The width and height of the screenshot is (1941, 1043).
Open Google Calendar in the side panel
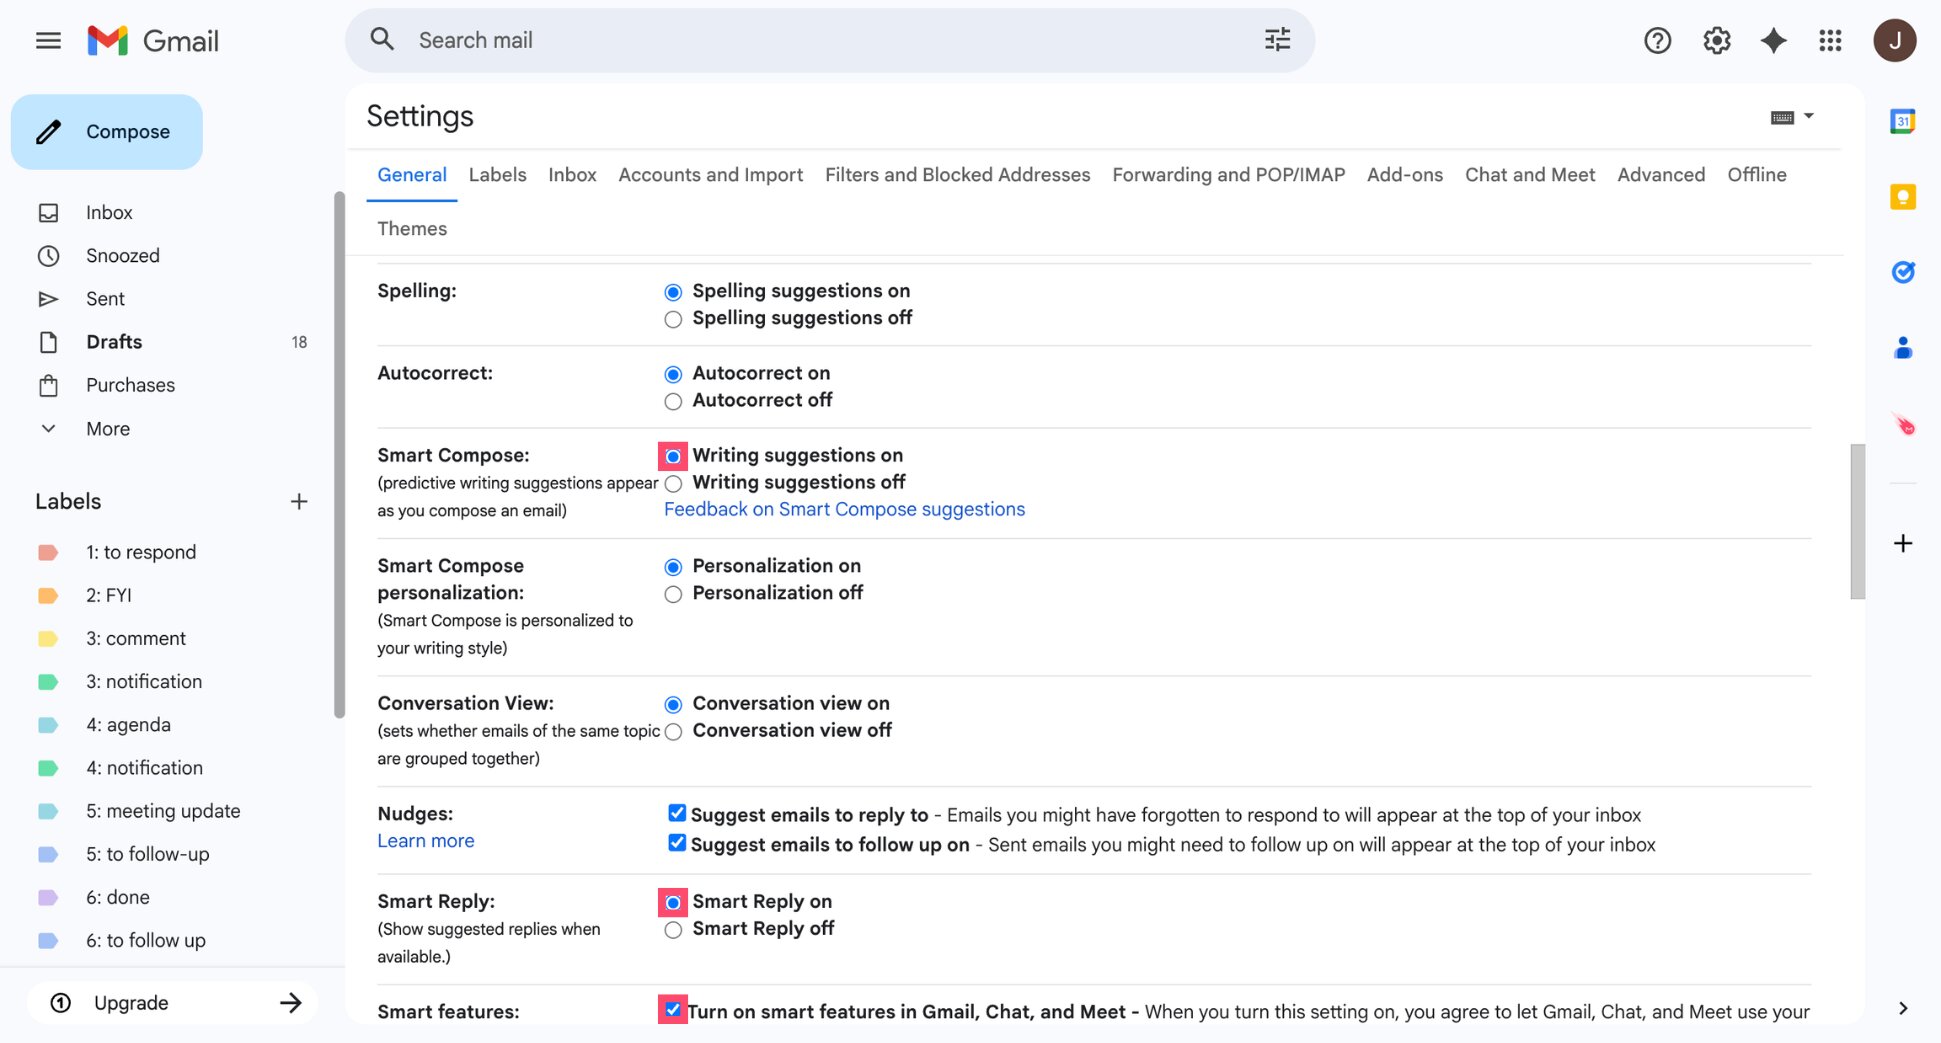pyautogui.click(x=1903, y=120)
